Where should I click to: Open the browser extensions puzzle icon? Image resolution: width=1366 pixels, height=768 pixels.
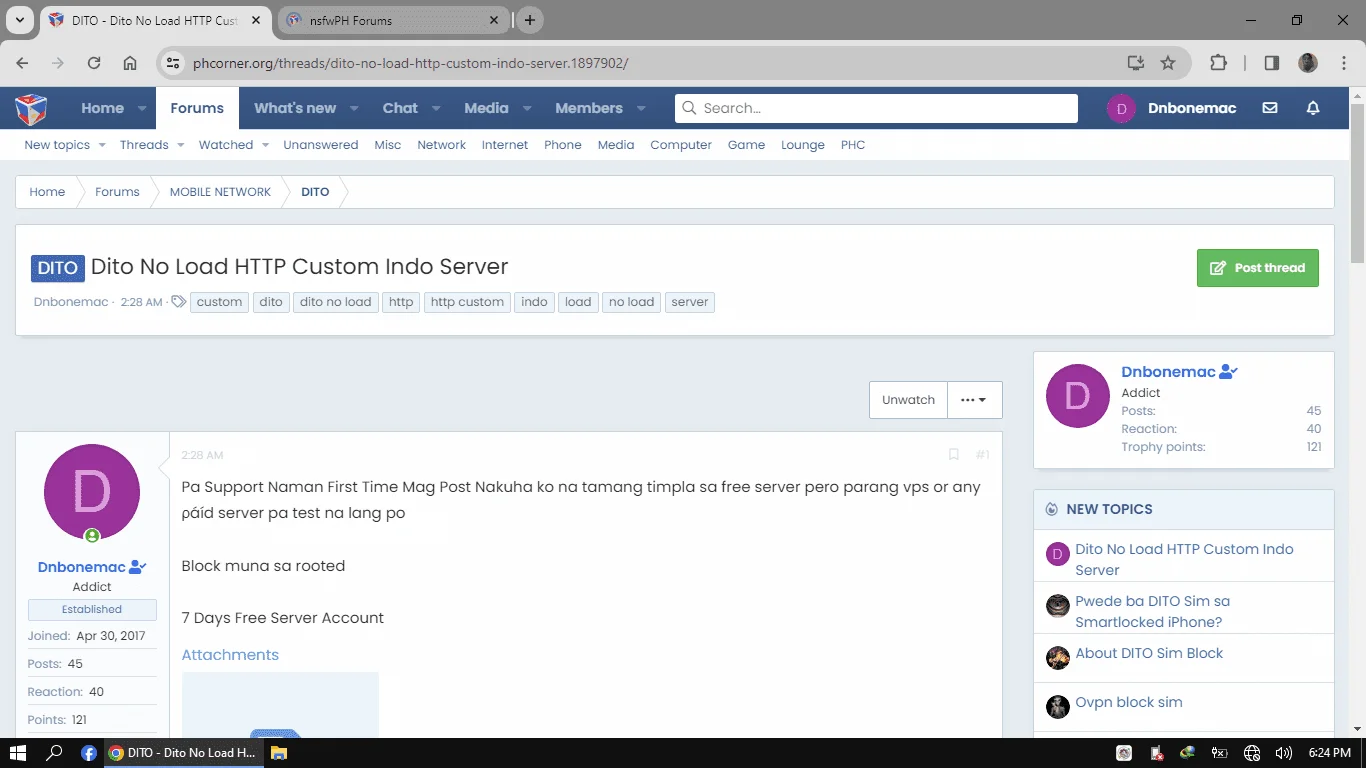pos(1218,63)
